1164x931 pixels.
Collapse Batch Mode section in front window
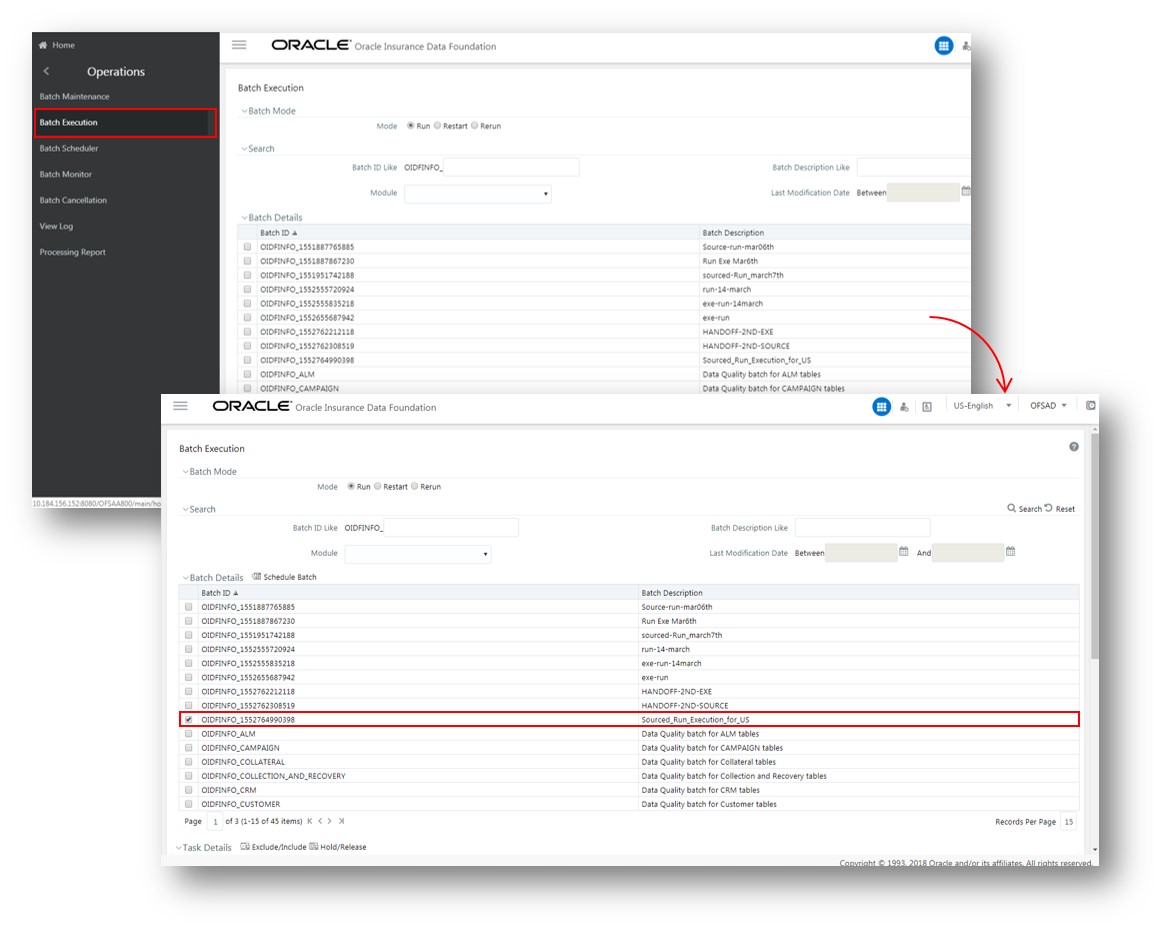pos(186,471)
